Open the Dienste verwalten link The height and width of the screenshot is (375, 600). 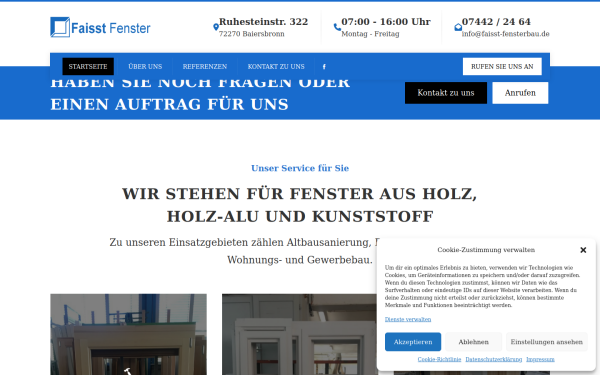[x=408, y=319]
